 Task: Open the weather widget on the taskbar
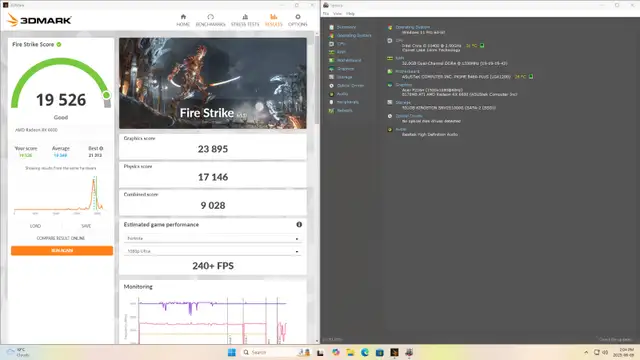pyautogui.click(x=17, y=352)
